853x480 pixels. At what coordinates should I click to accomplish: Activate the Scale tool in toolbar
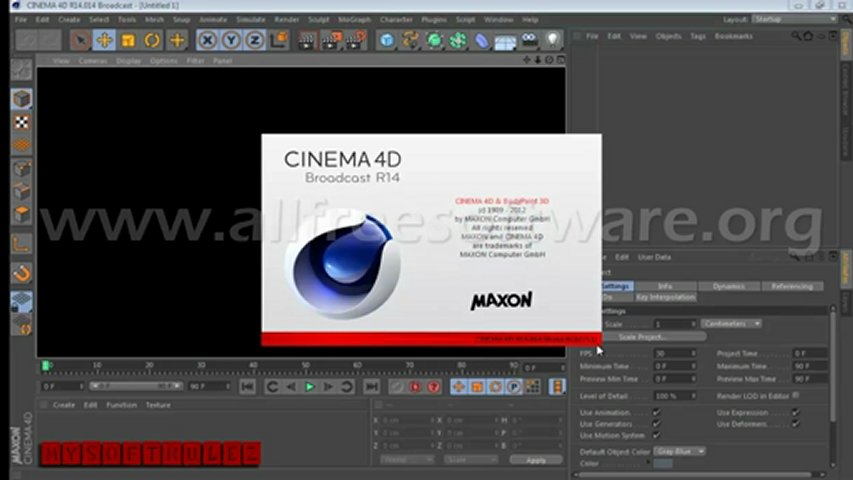[x=128, y=40]
